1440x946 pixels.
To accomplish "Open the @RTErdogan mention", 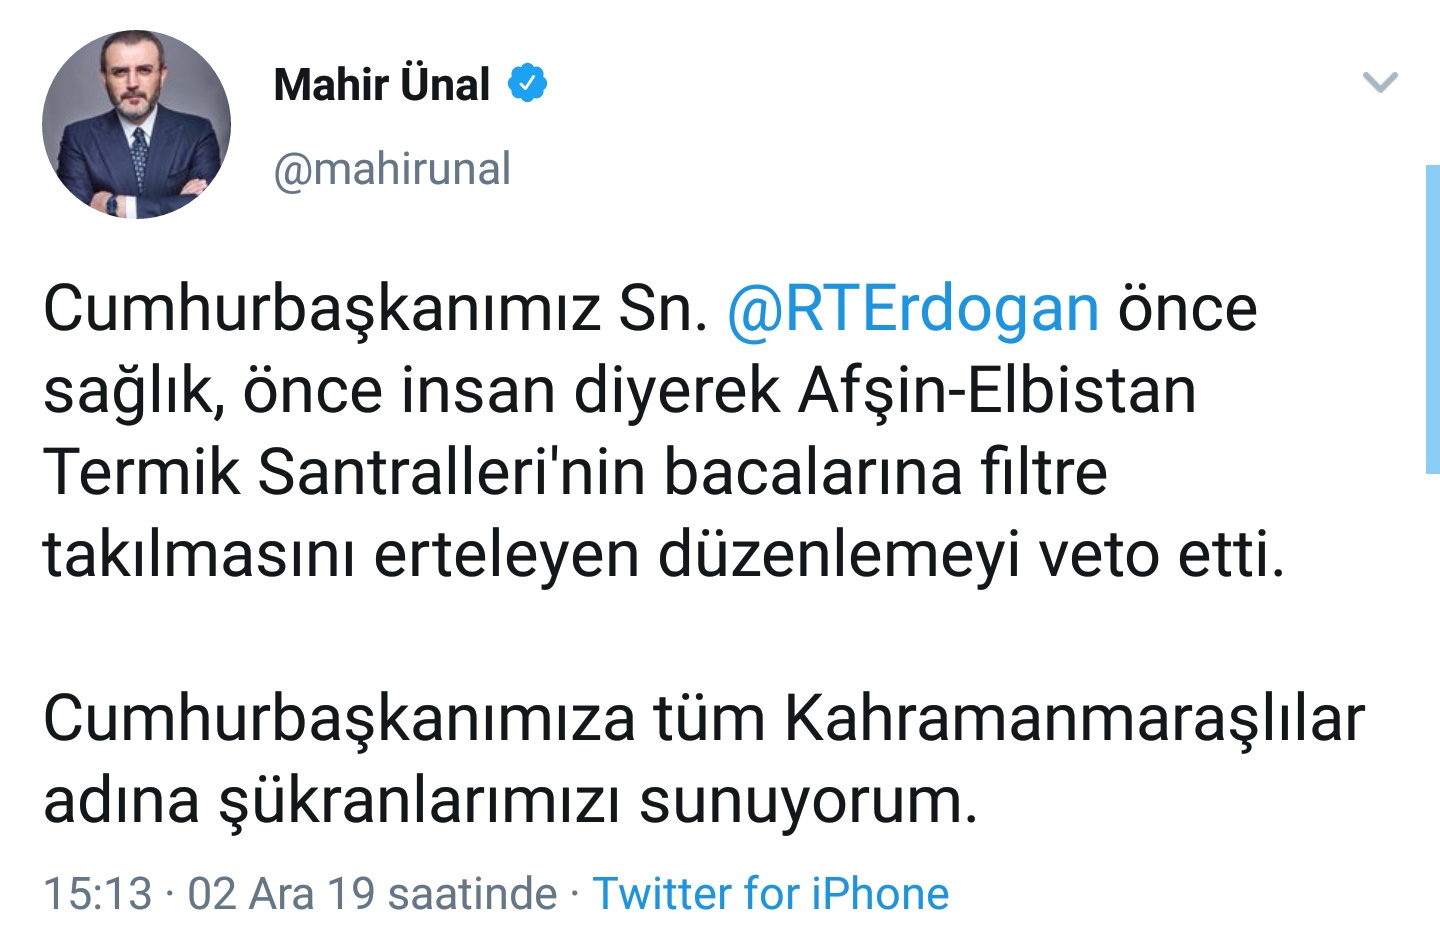I will point(912,308).
